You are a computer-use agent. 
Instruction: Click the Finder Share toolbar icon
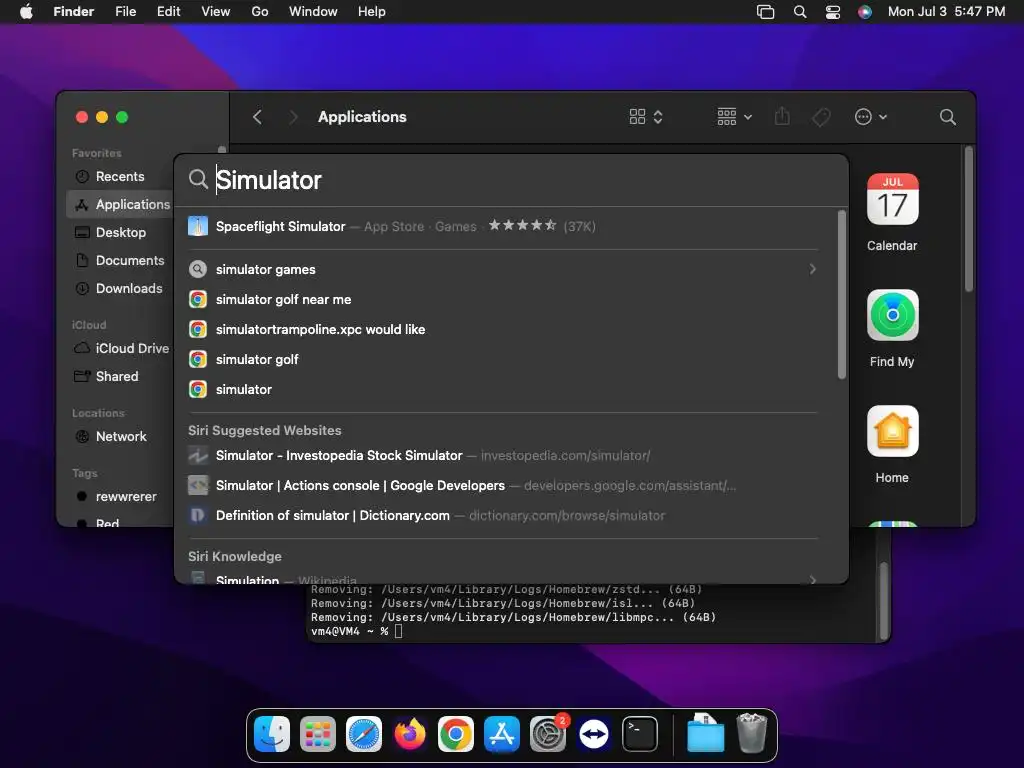782,117
